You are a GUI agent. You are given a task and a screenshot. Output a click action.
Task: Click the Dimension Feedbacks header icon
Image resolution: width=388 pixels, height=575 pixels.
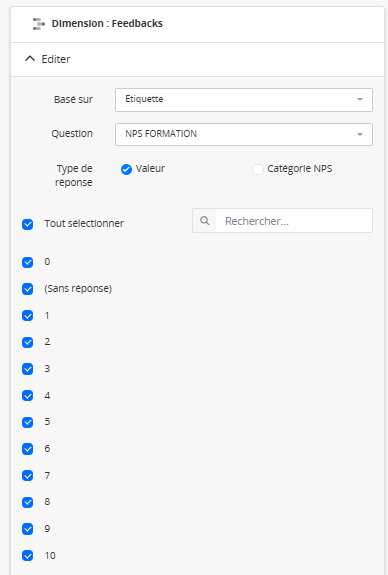tap(39, 24)
